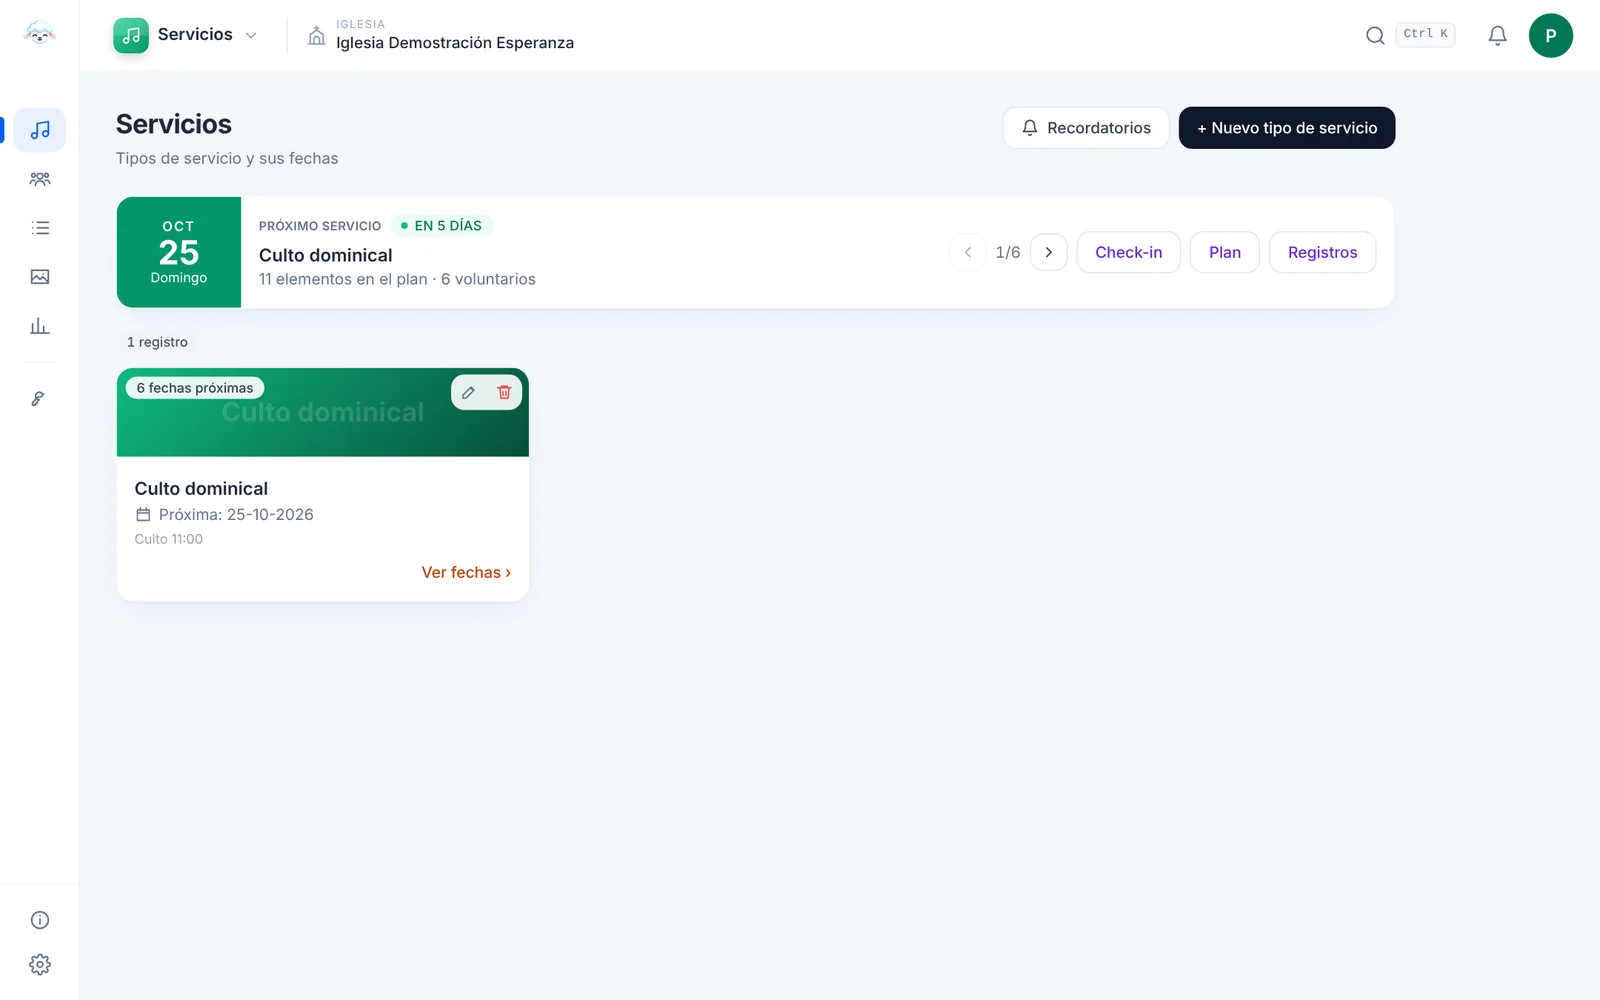Click the Culto dominical next service title
Viewport: 1600px width, 1000px height.
pos(326,255)
